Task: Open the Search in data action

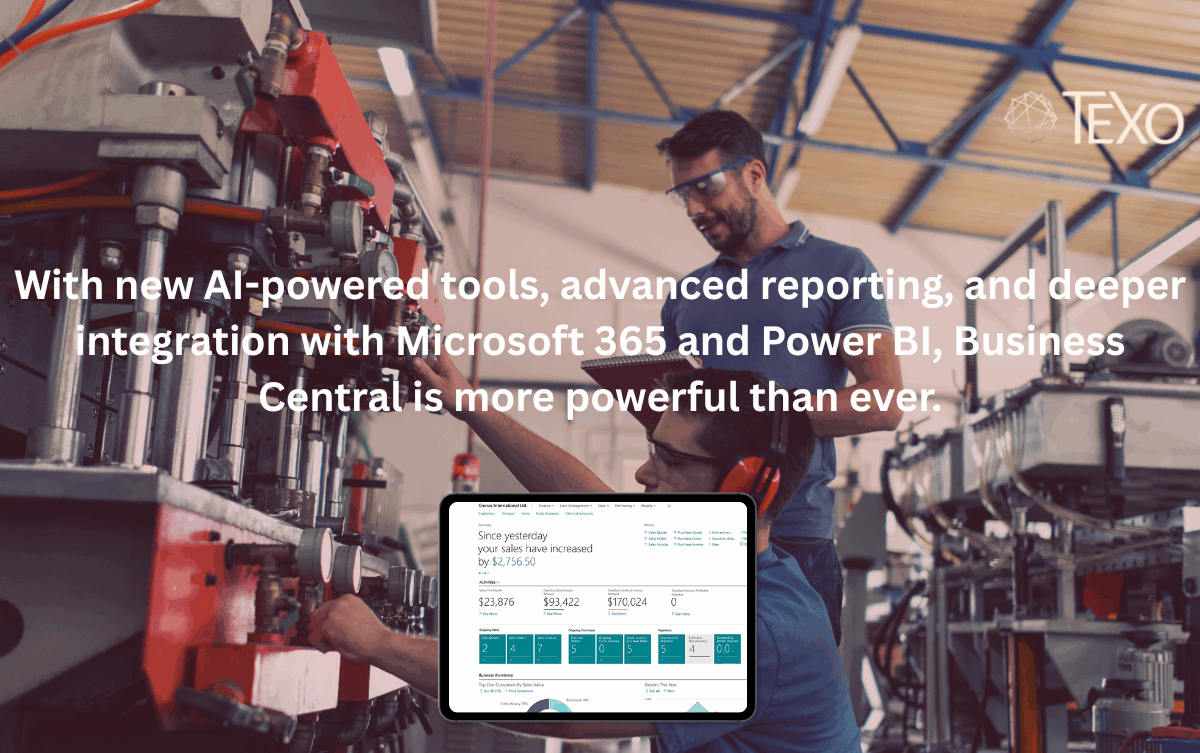Action: 721,539
